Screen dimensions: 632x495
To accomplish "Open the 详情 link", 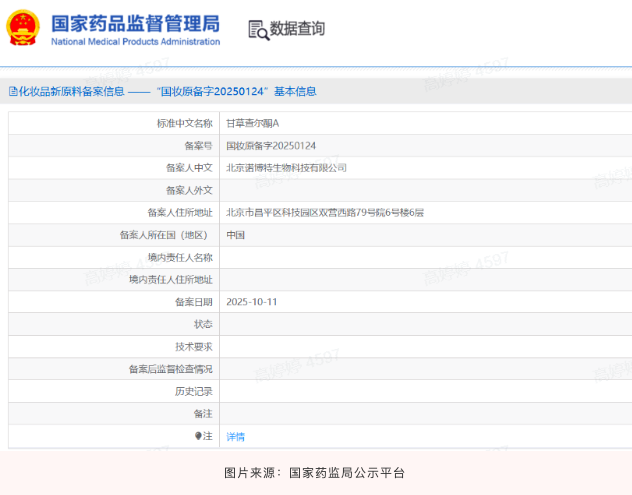I will pos(235,437).
